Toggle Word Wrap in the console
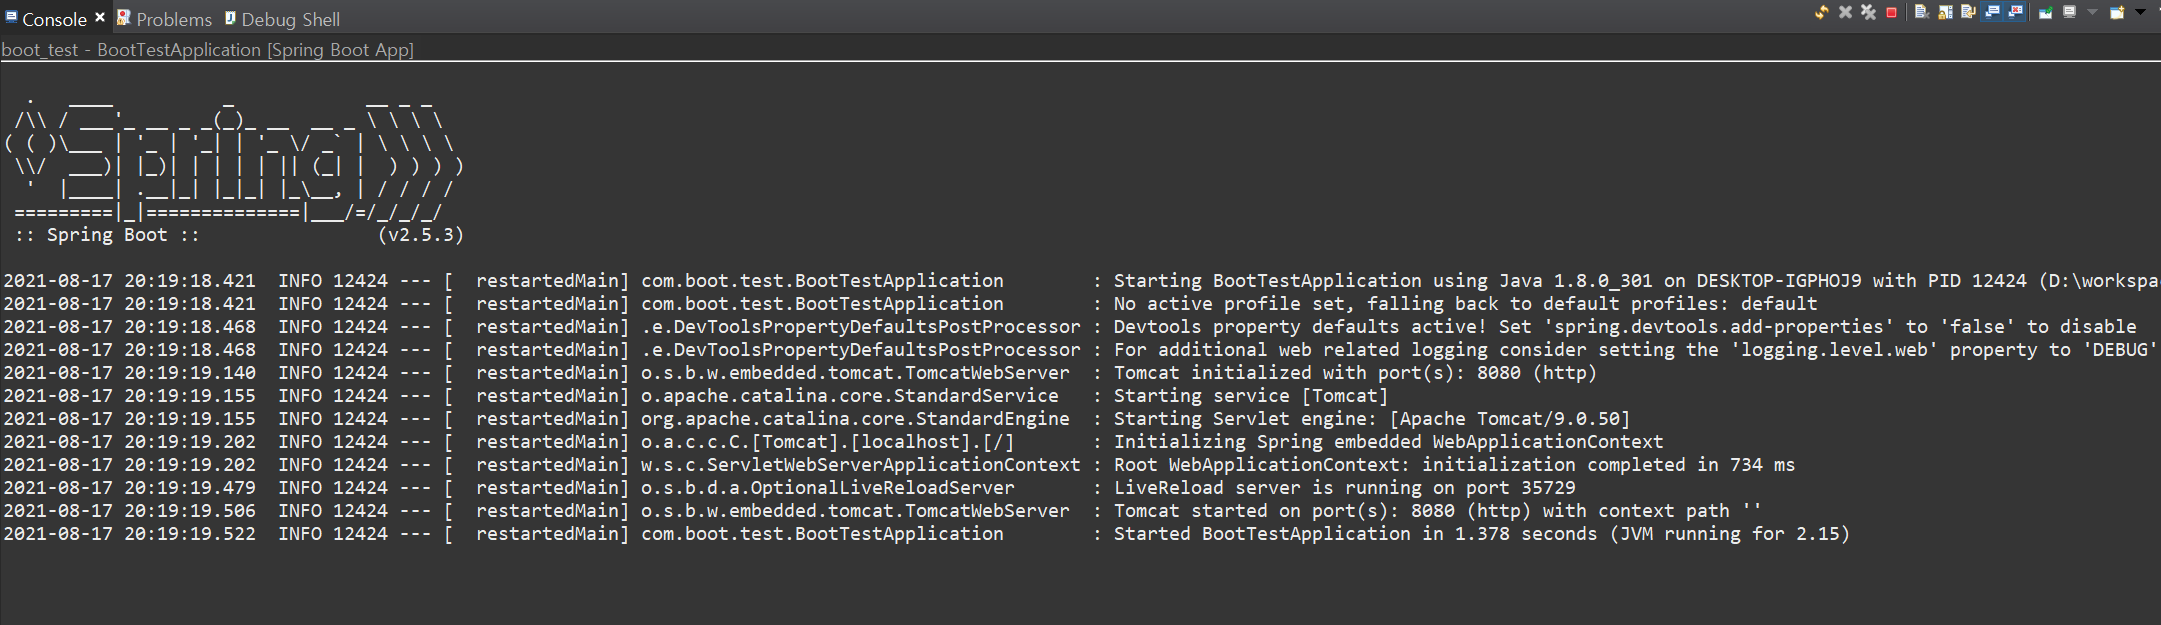Viewport: 2161px width, 625px height. pyautogui.click(x=1968, y=12)
